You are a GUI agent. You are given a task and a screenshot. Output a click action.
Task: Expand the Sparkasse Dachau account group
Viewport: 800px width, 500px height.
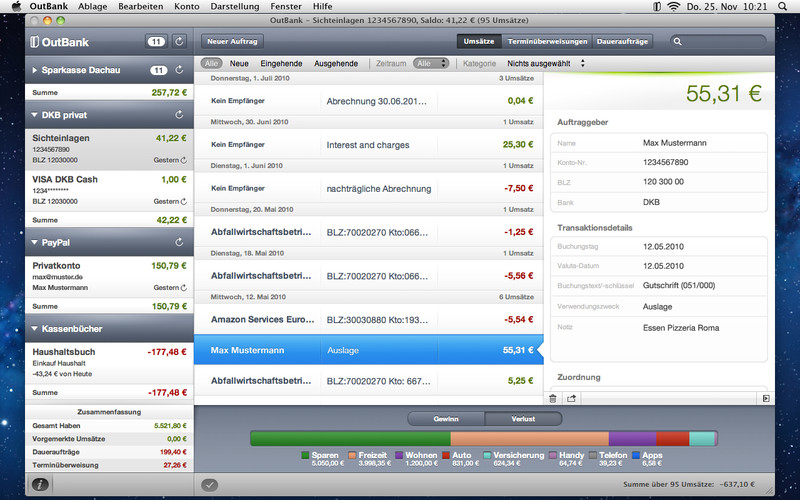[35, 71]
